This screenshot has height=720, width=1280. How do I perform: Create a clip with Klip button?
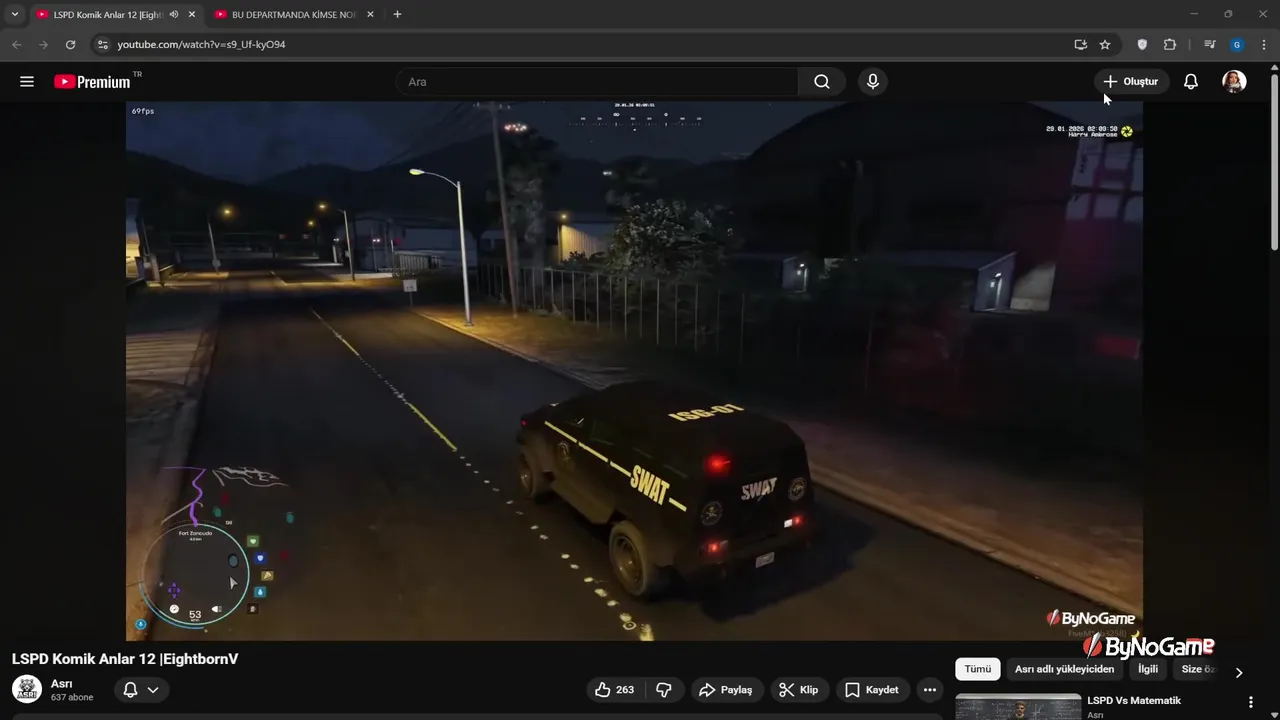coord(798,690)
